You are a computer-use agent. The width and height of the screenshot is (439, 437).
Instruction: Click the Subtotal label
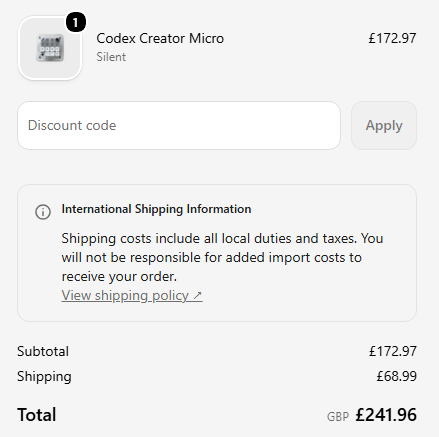coord(43,351)
